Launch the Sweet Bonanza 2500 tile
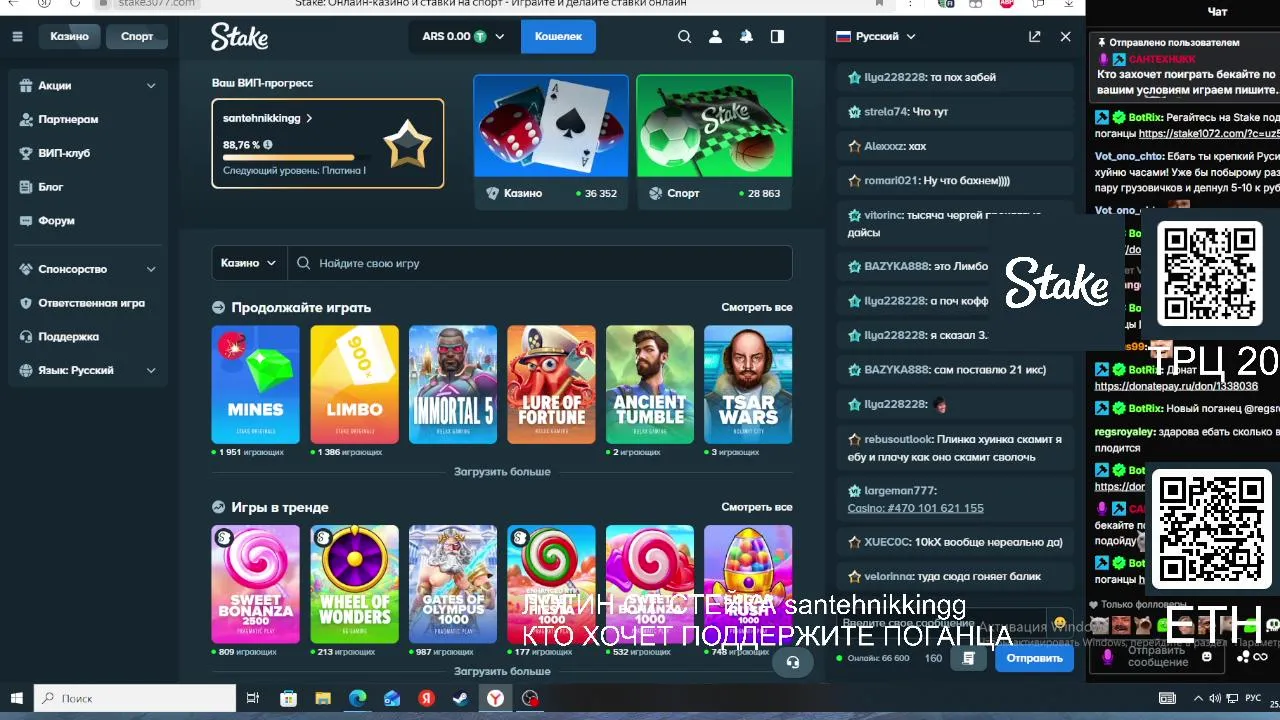Image resolution: width=1280 pixels, height=720 pixels. click(255, 584)
